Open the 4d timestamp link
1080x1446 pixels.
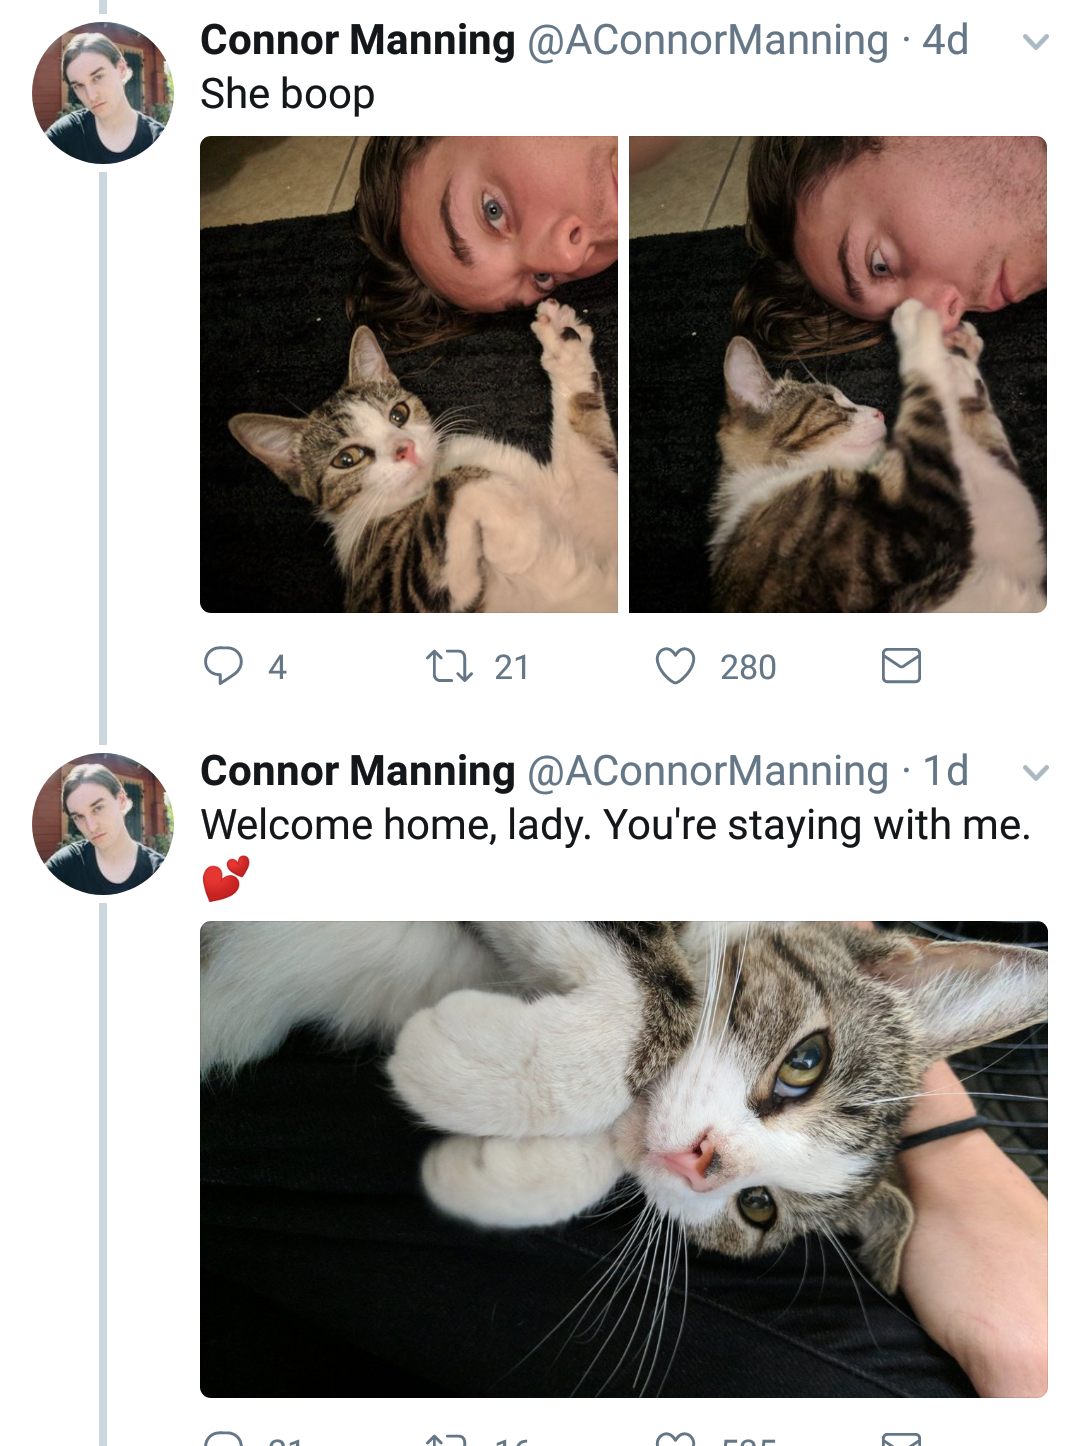coord(945,41)
